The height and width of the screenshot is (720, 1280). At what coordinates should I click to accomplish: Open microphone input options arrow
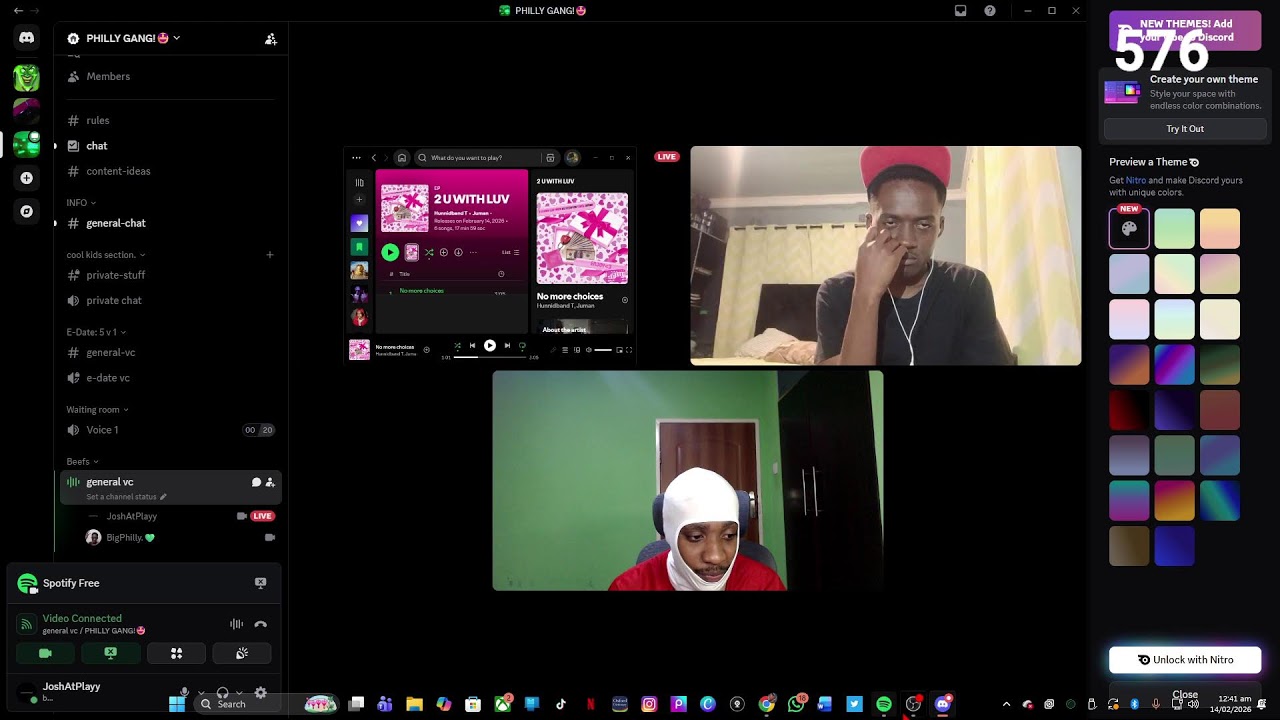(x=201, y=693)
